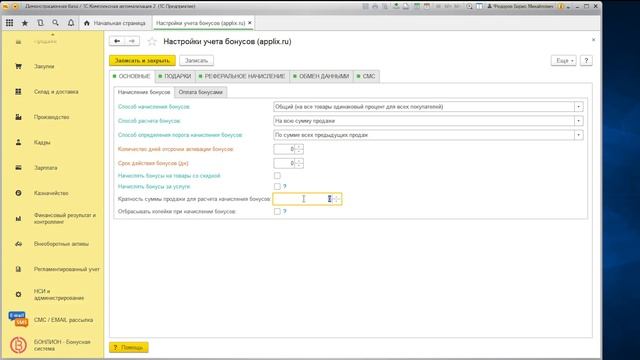The height and width of the screenshot is (360, 640).
Task: Show hint for Начислять бонусы за услуги
Action: [x=284, y=187]
